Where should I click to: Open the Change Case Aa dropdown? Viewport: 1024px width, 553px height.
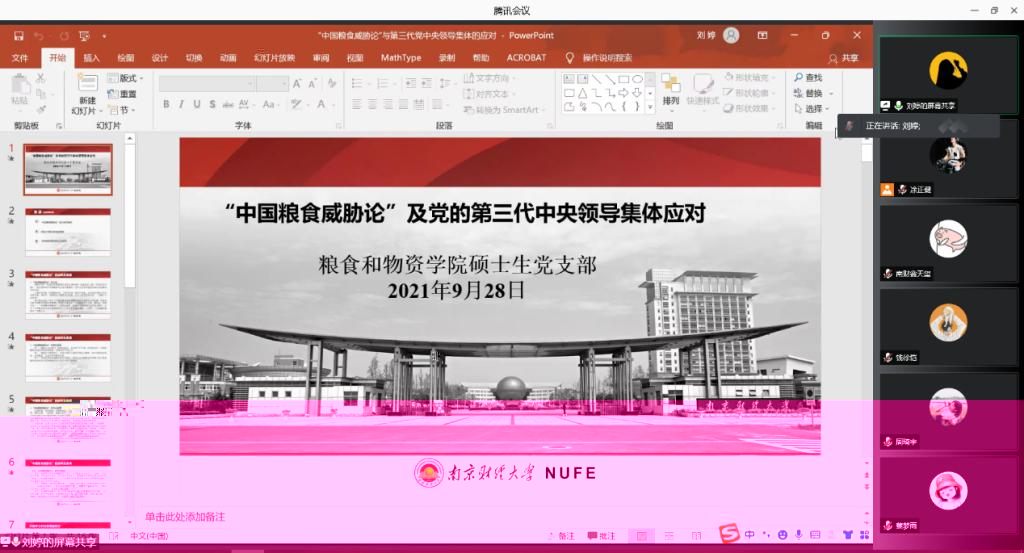pos(269,104)
